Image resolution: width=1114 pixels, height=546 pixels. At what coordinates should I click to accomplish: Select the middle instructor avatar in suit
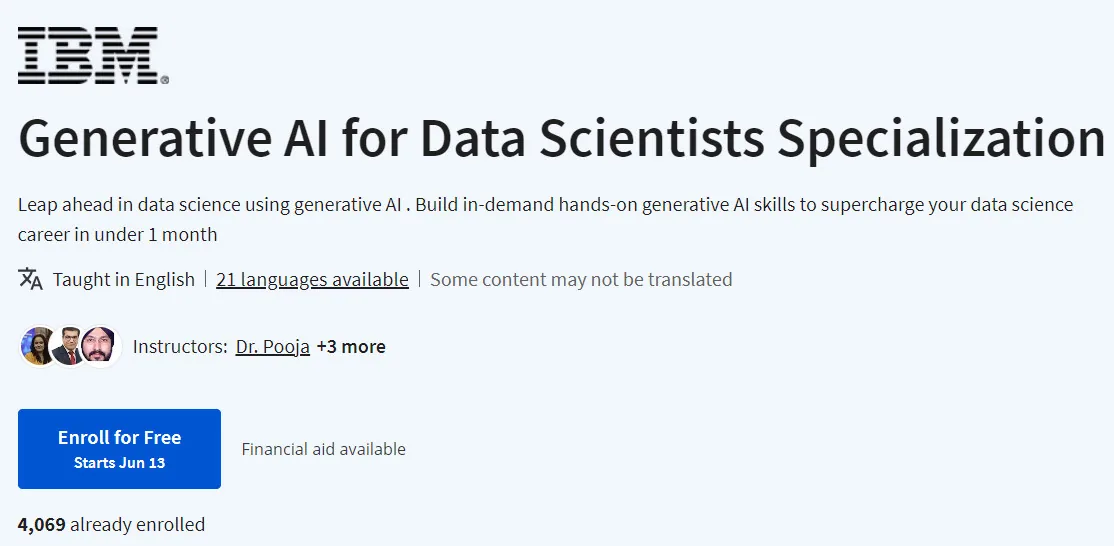click(68, 346)
